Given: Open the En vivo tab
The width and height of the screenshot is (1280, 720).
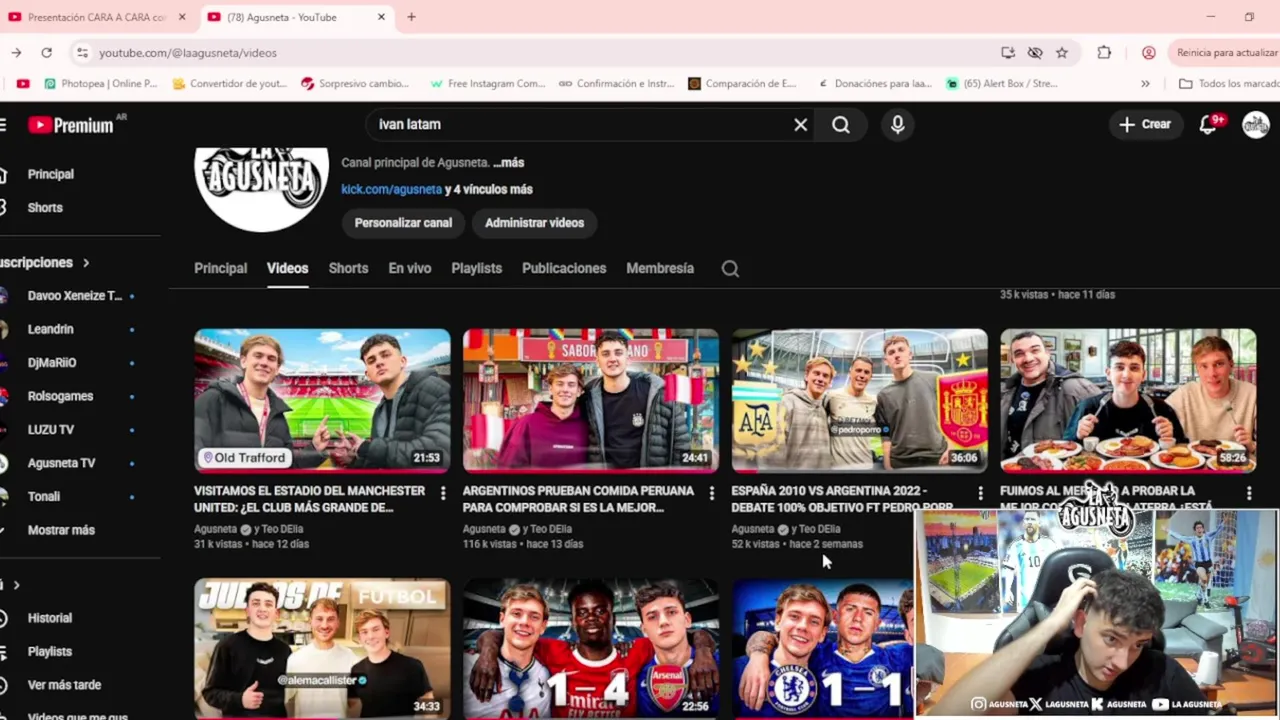Looking at the screenshot, I should pyautogui.click(x=409, y=268).
